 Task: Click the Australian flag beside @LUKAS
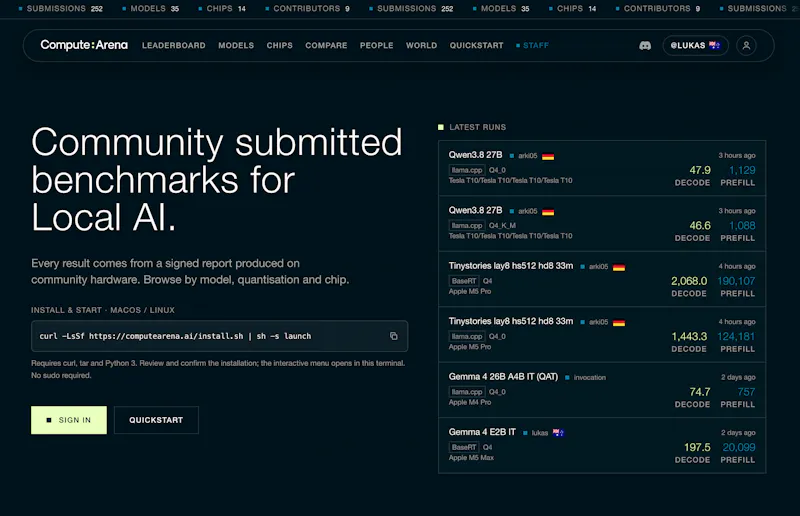click(x=714, y=45)
